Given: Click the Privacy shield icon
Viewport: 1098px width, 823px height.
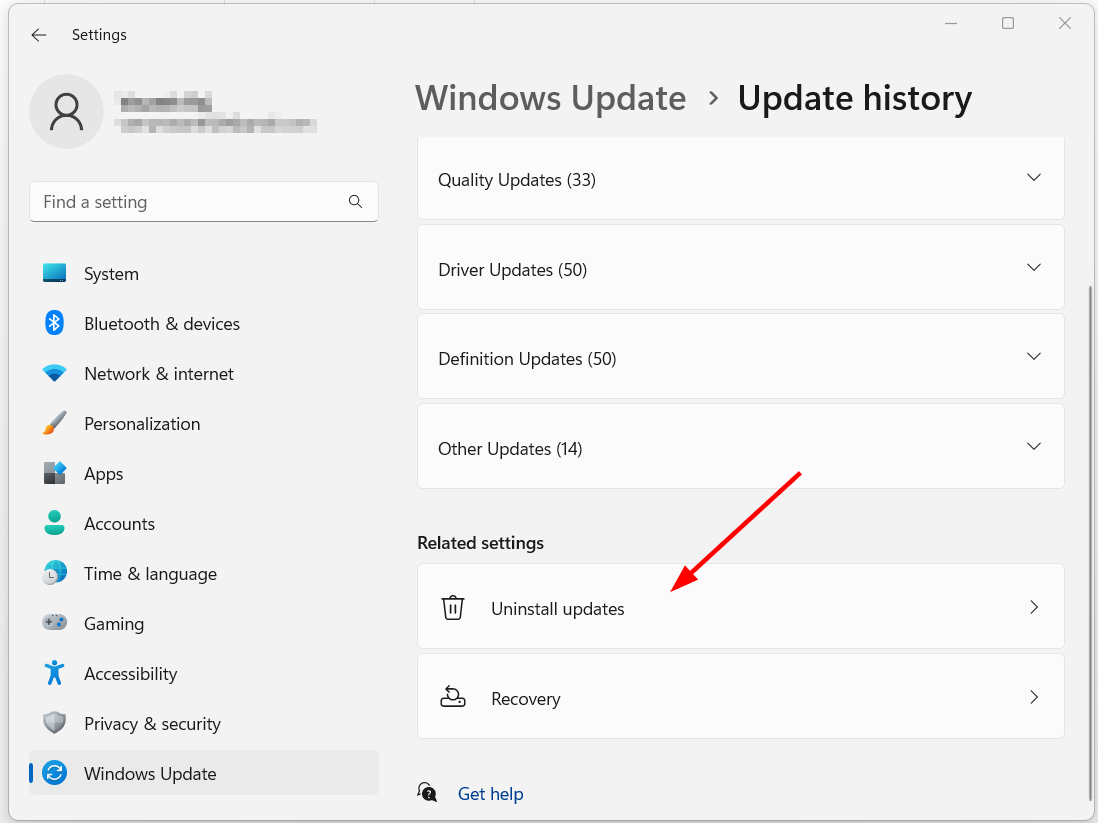Looking at the screenshot, I should 55,723.
